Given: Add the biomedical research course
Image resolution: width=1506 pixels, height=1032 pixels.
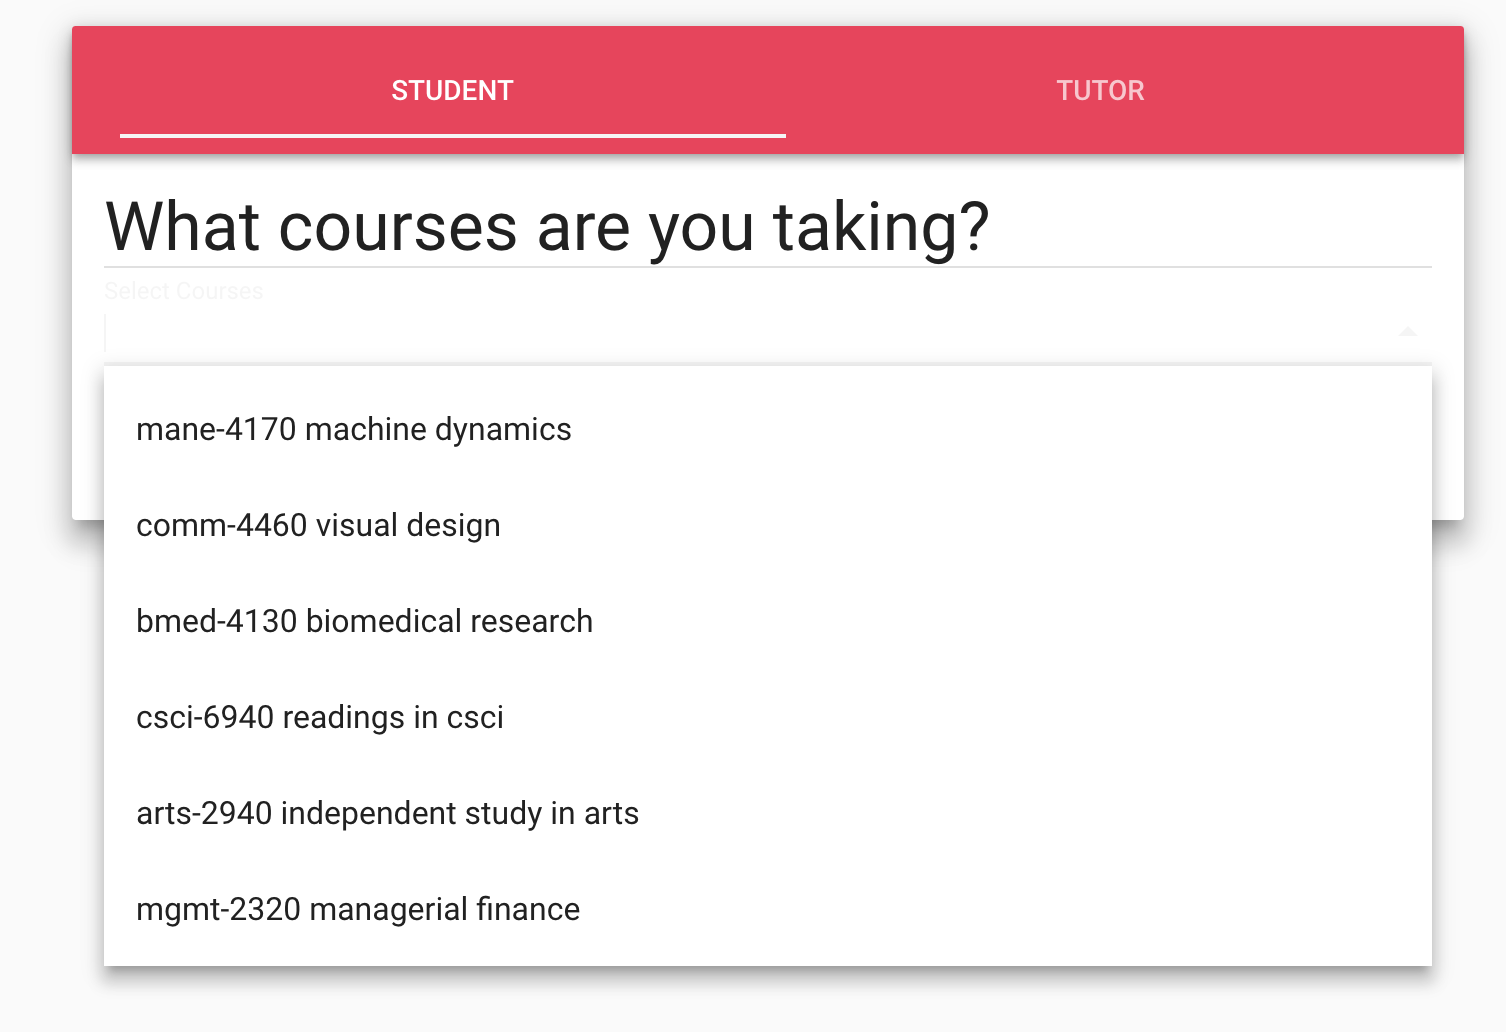Looking at the screenshot, I should pos(364,621).
